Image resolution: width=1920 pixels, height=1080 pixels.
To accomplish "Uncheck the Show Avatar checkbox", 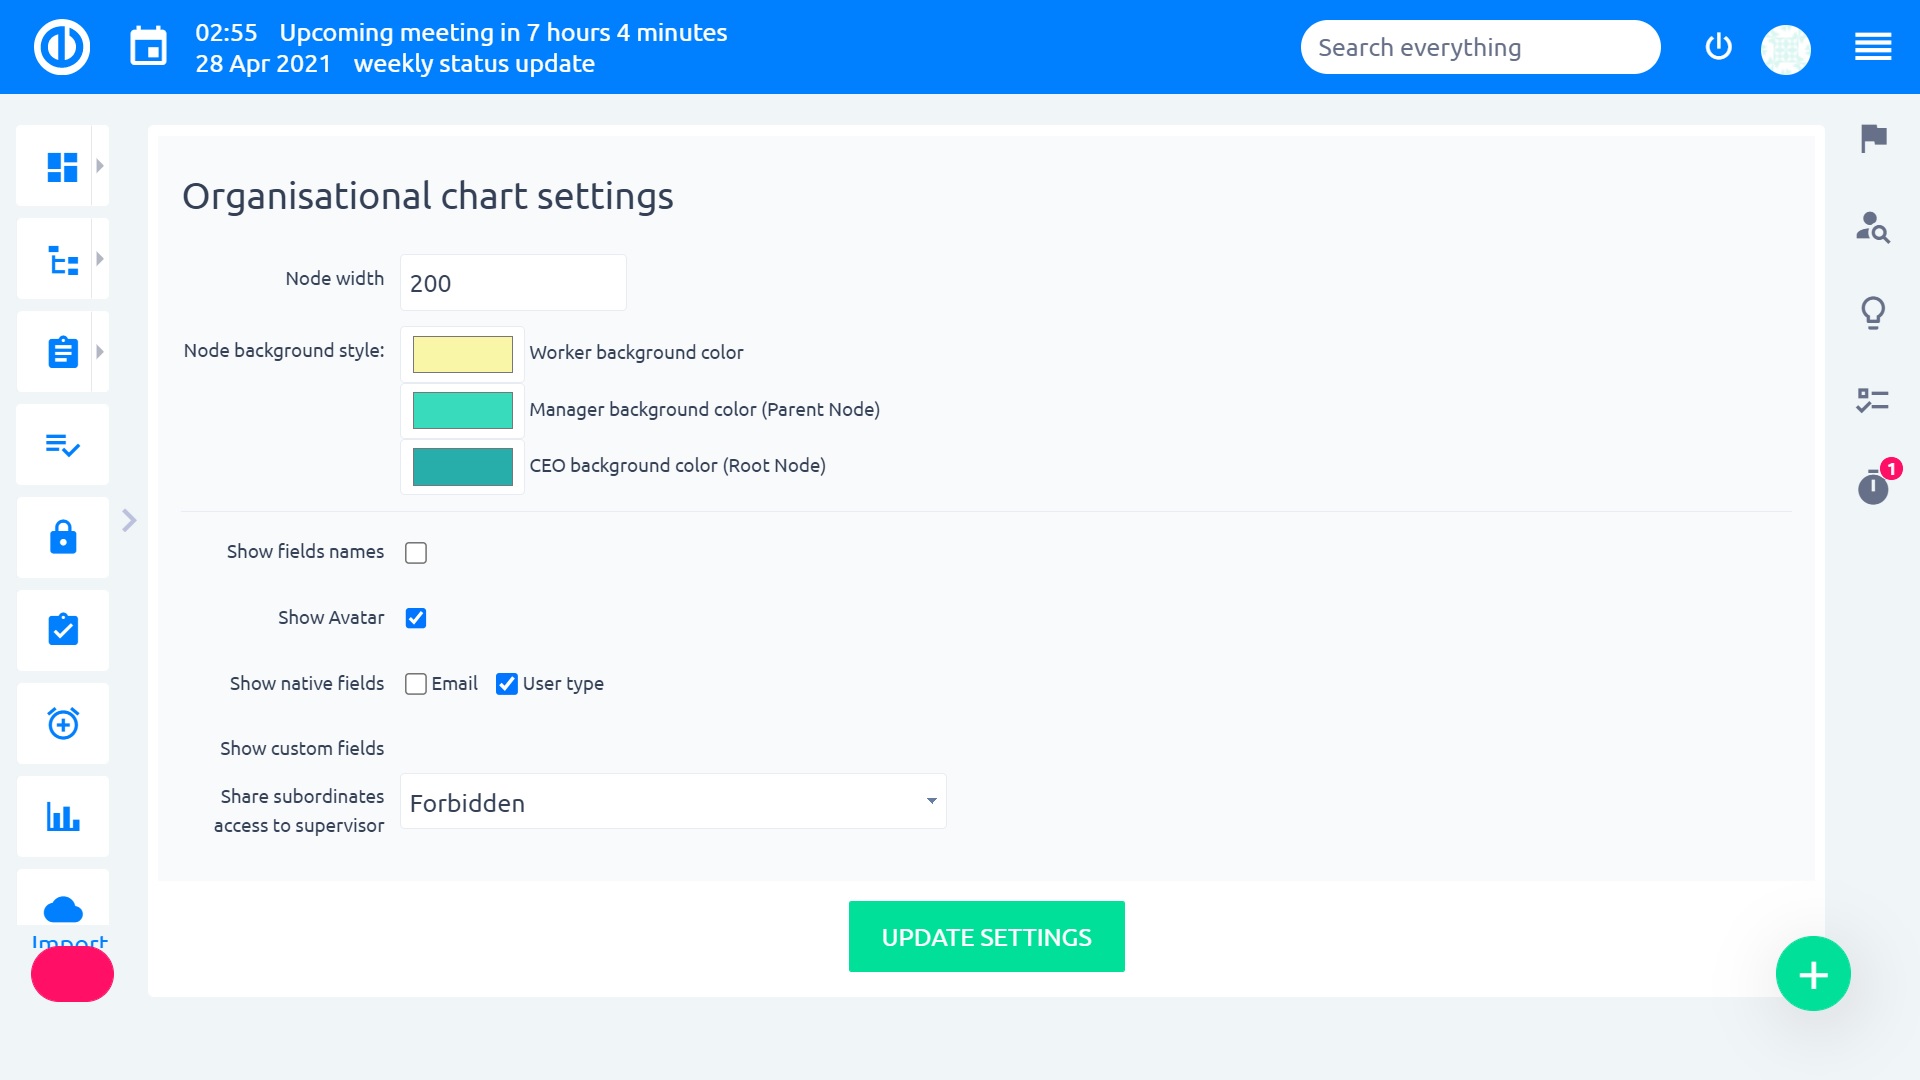I will click(x=416, y=618).
